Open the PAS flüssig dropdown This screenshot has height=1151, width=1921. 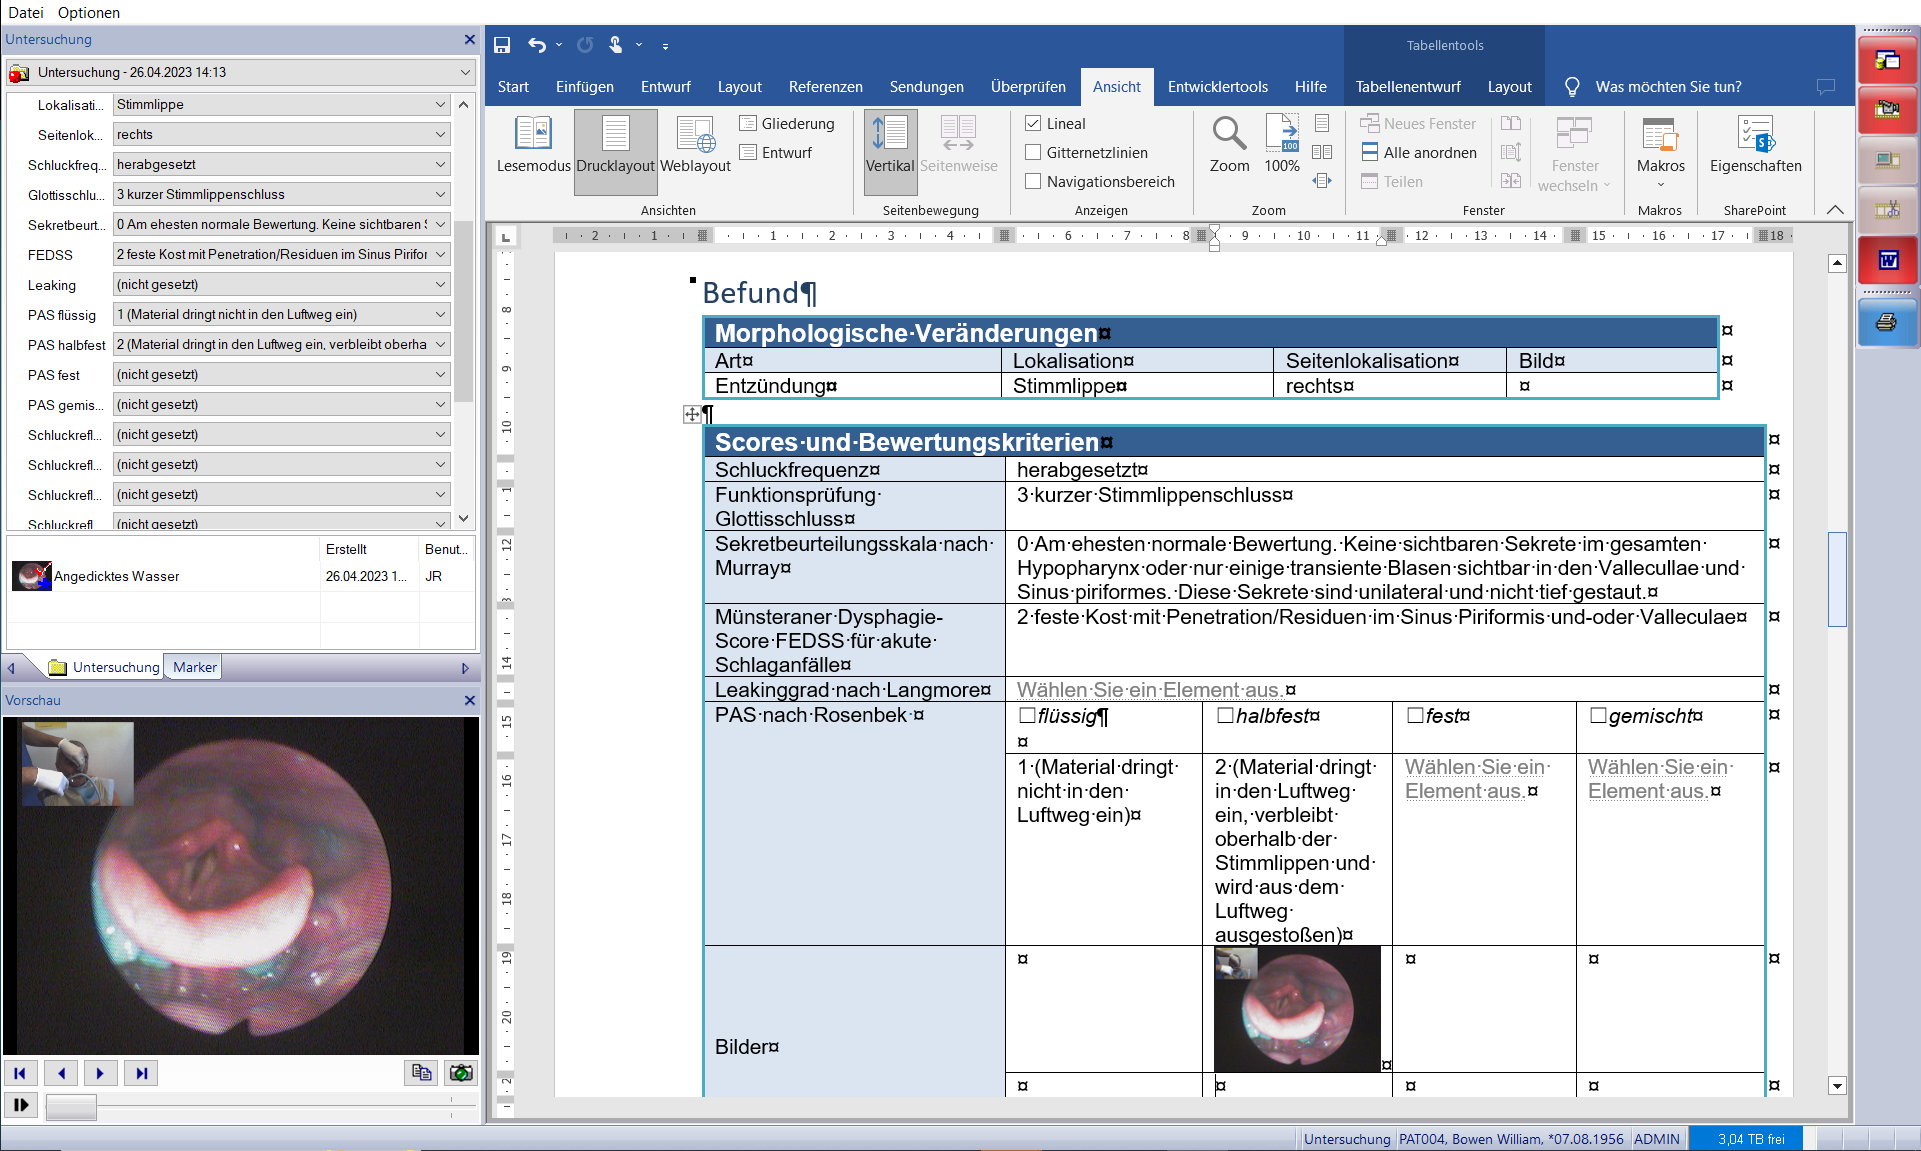point(440,314)
